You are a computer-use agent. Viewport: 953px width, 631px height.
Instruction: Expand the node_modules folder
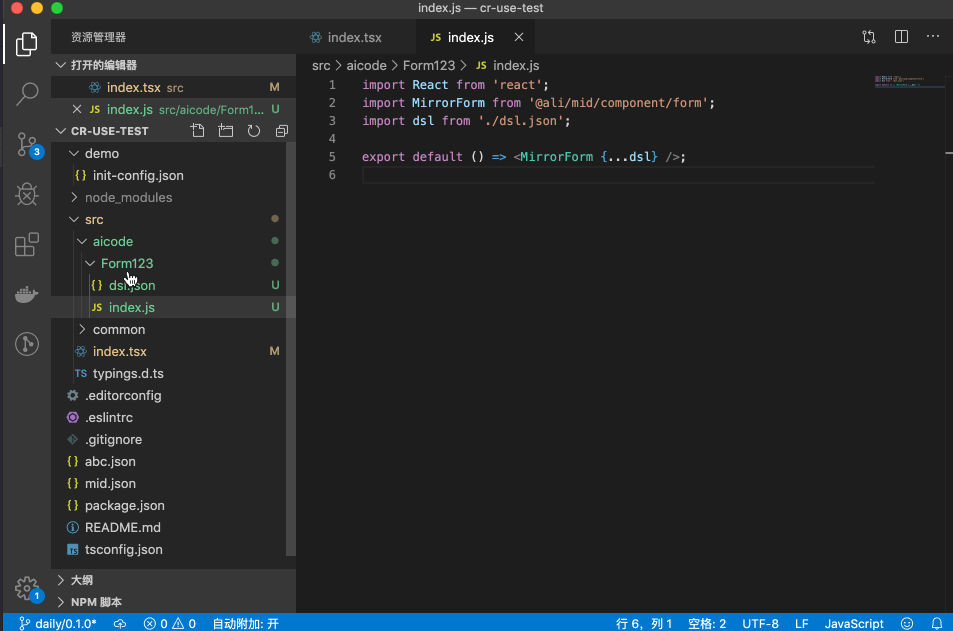pyautogui.click(x=128, y=197)
